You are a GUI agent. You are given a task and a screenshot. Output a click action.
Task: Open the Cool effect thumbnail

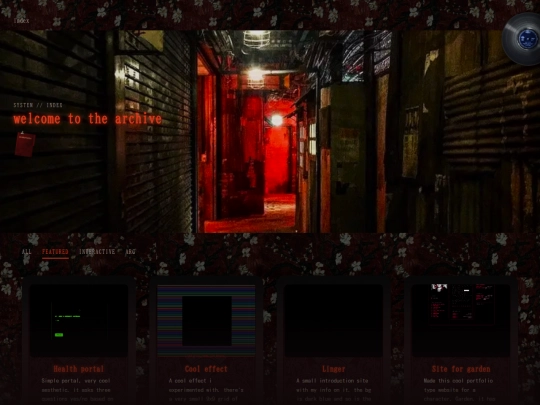tap(206, 321)
